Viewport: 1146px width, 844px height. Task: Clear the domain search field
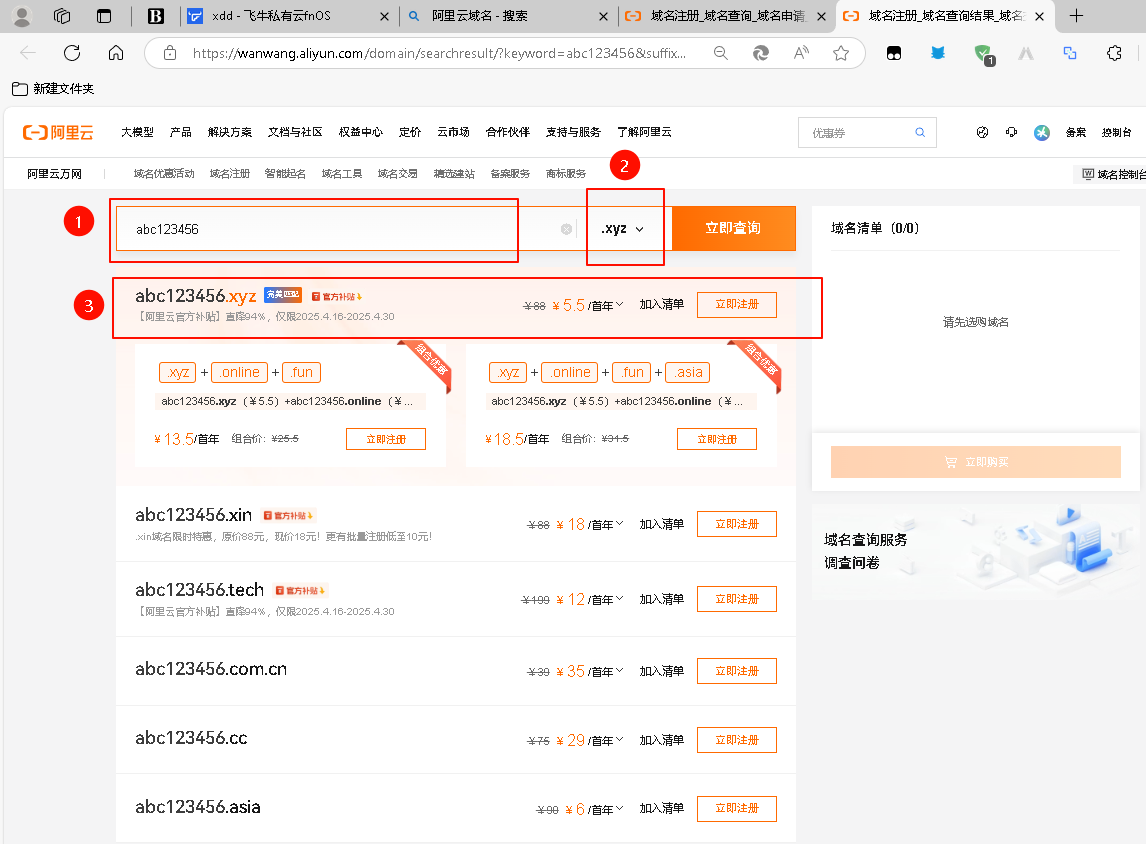(566, 229)
